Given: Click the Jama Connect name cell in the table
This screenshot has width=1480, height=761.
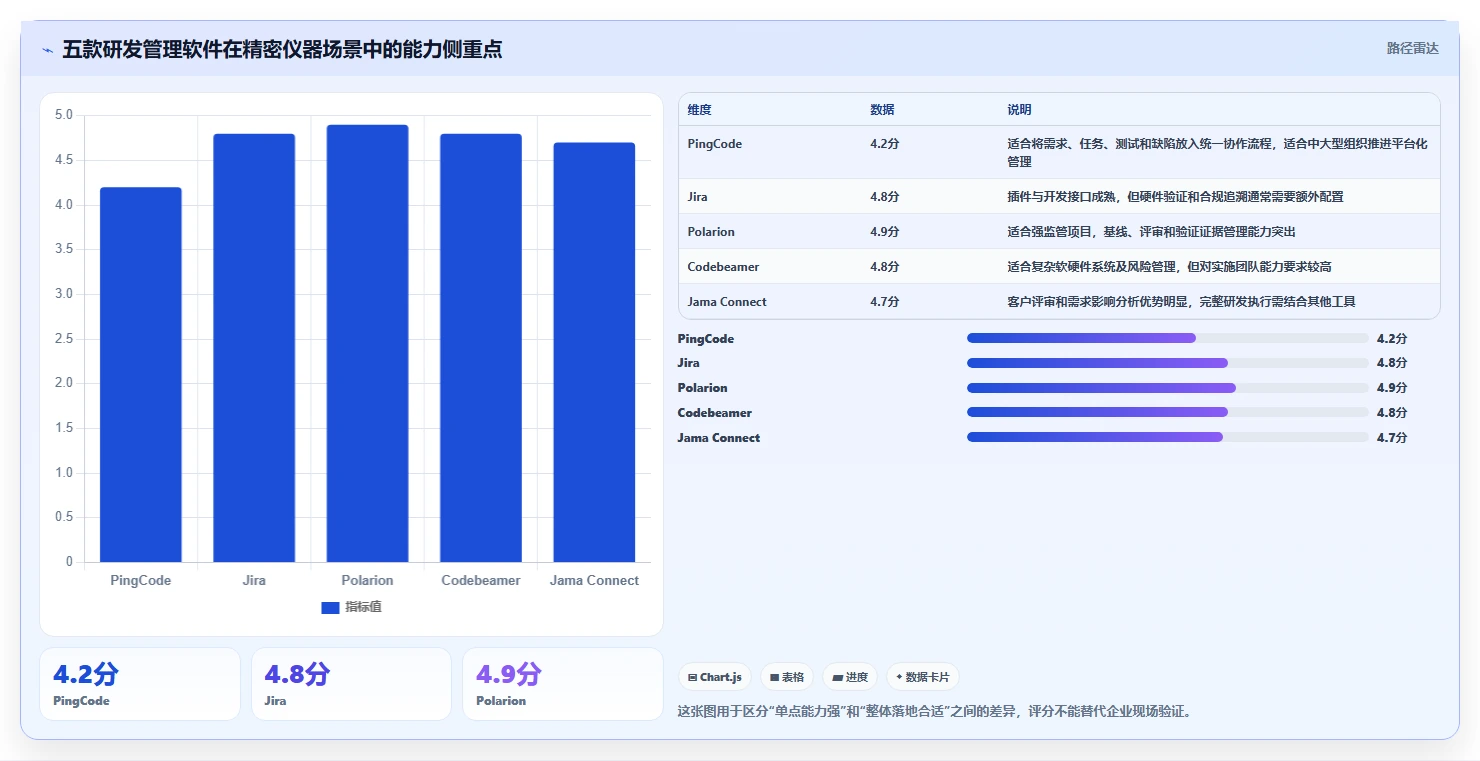Looking at the screenshot, I should (727, 302).
